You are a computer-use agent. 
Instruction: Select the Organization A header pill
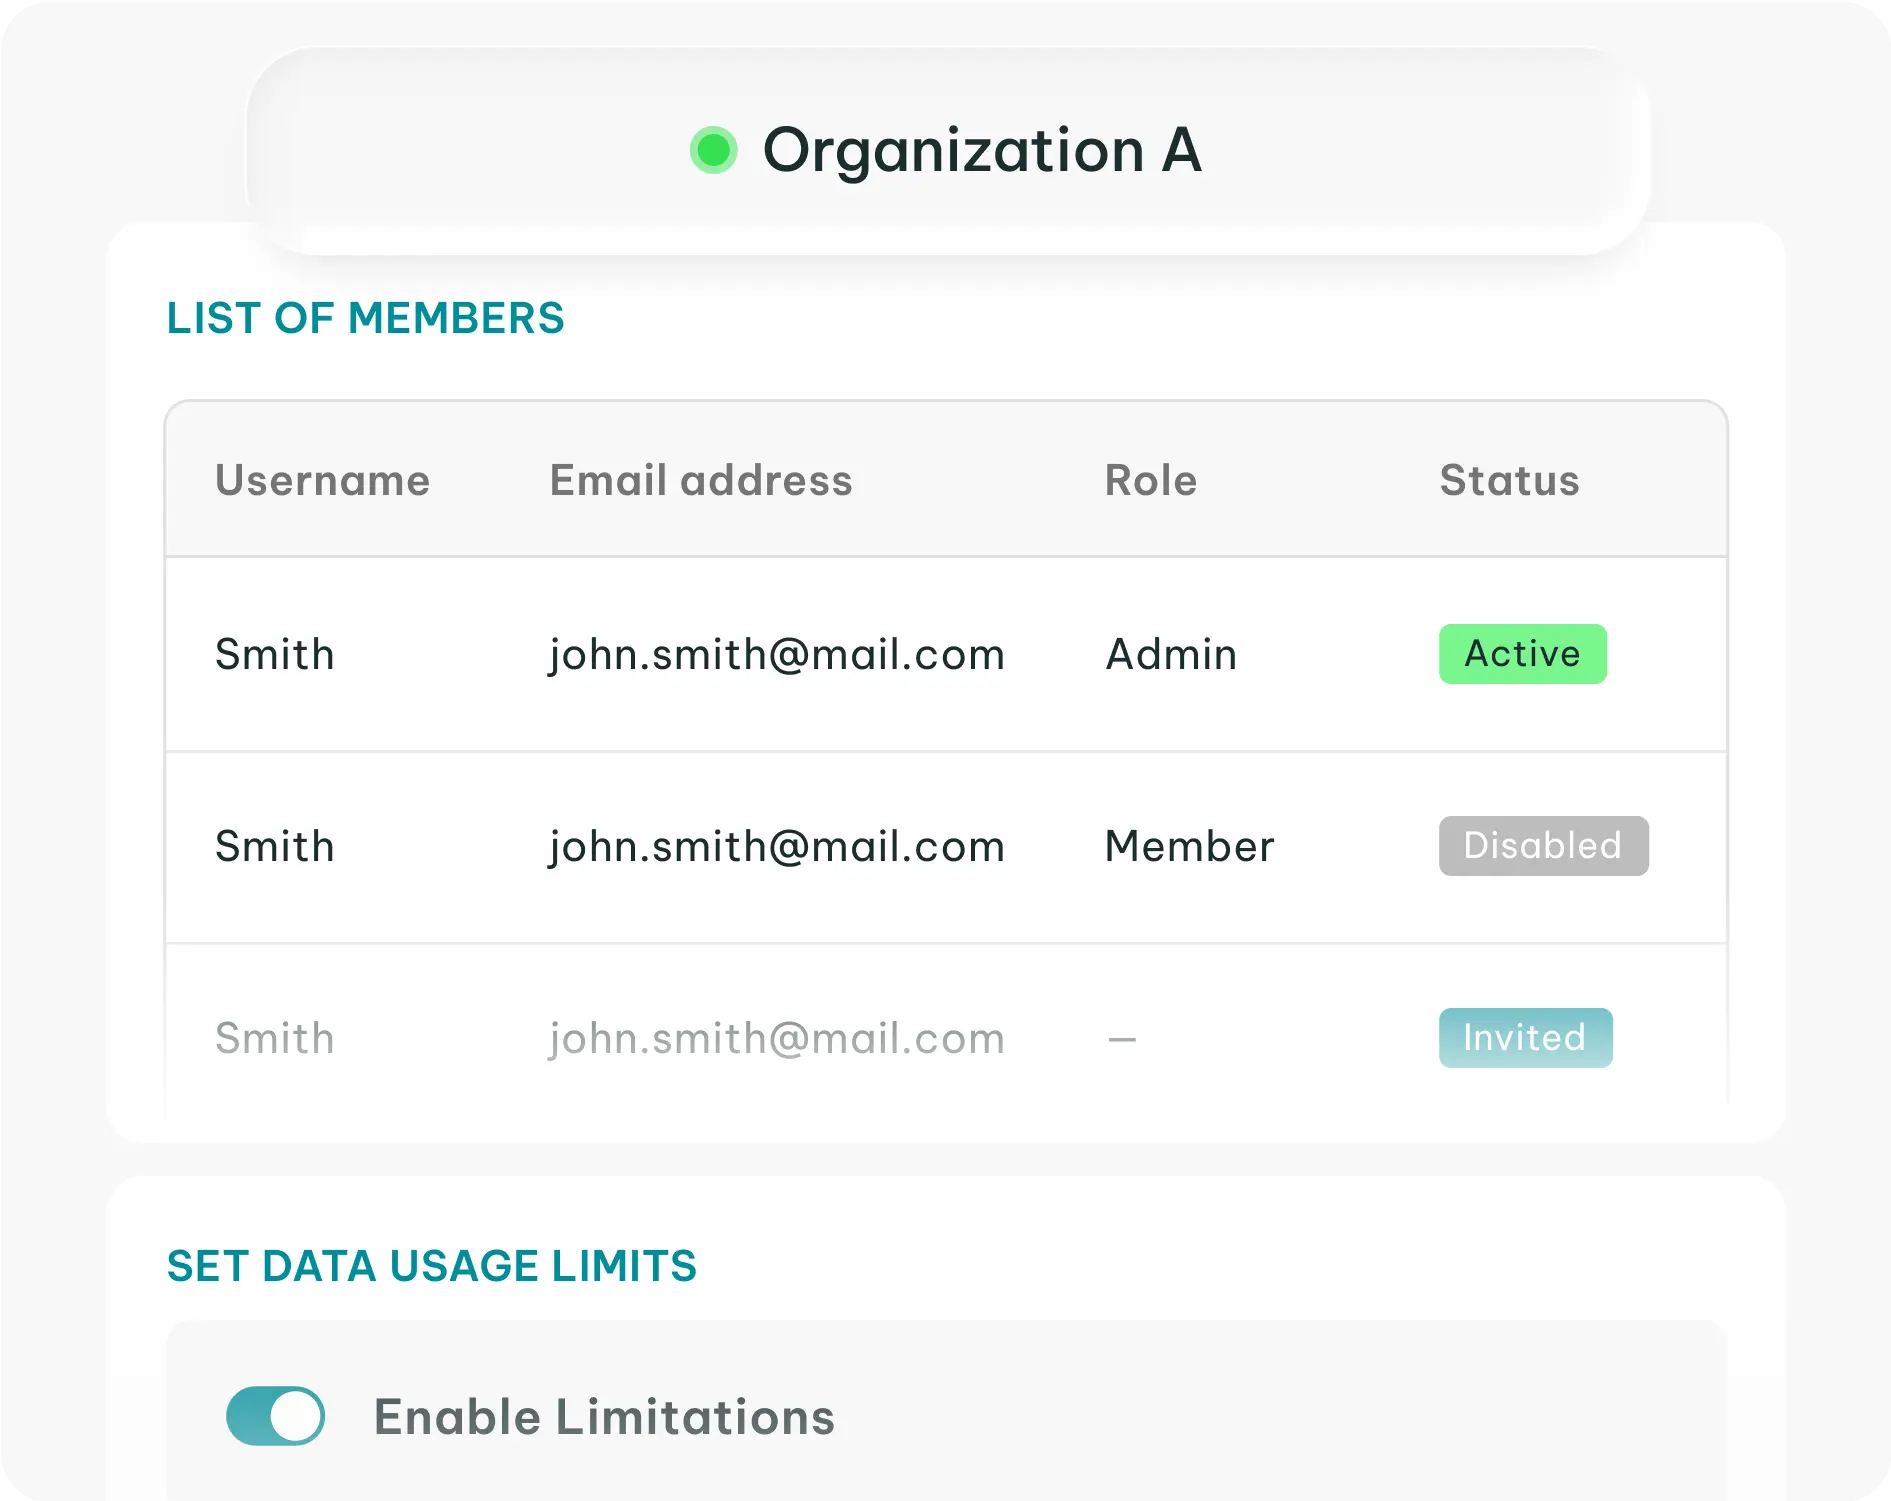coord(947,150)
